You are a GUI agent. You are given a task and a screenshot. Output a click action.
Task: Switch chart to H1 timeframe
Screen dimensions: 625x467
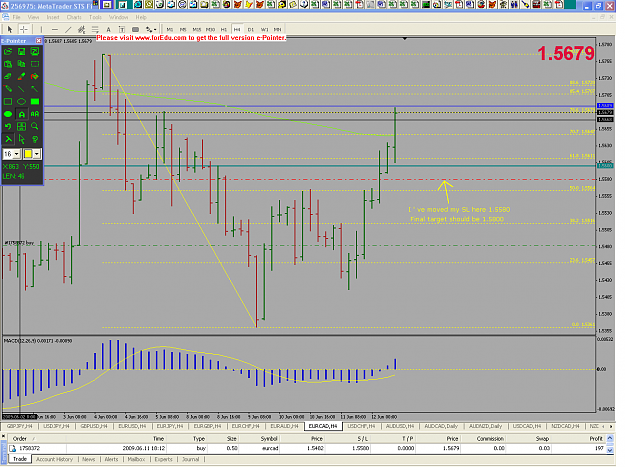click(224, 29)
